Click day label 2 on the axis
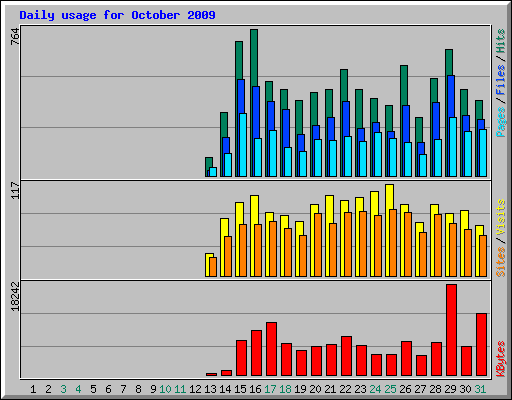The height and width of the screenshot is (400, 512). tap(48, 389)
